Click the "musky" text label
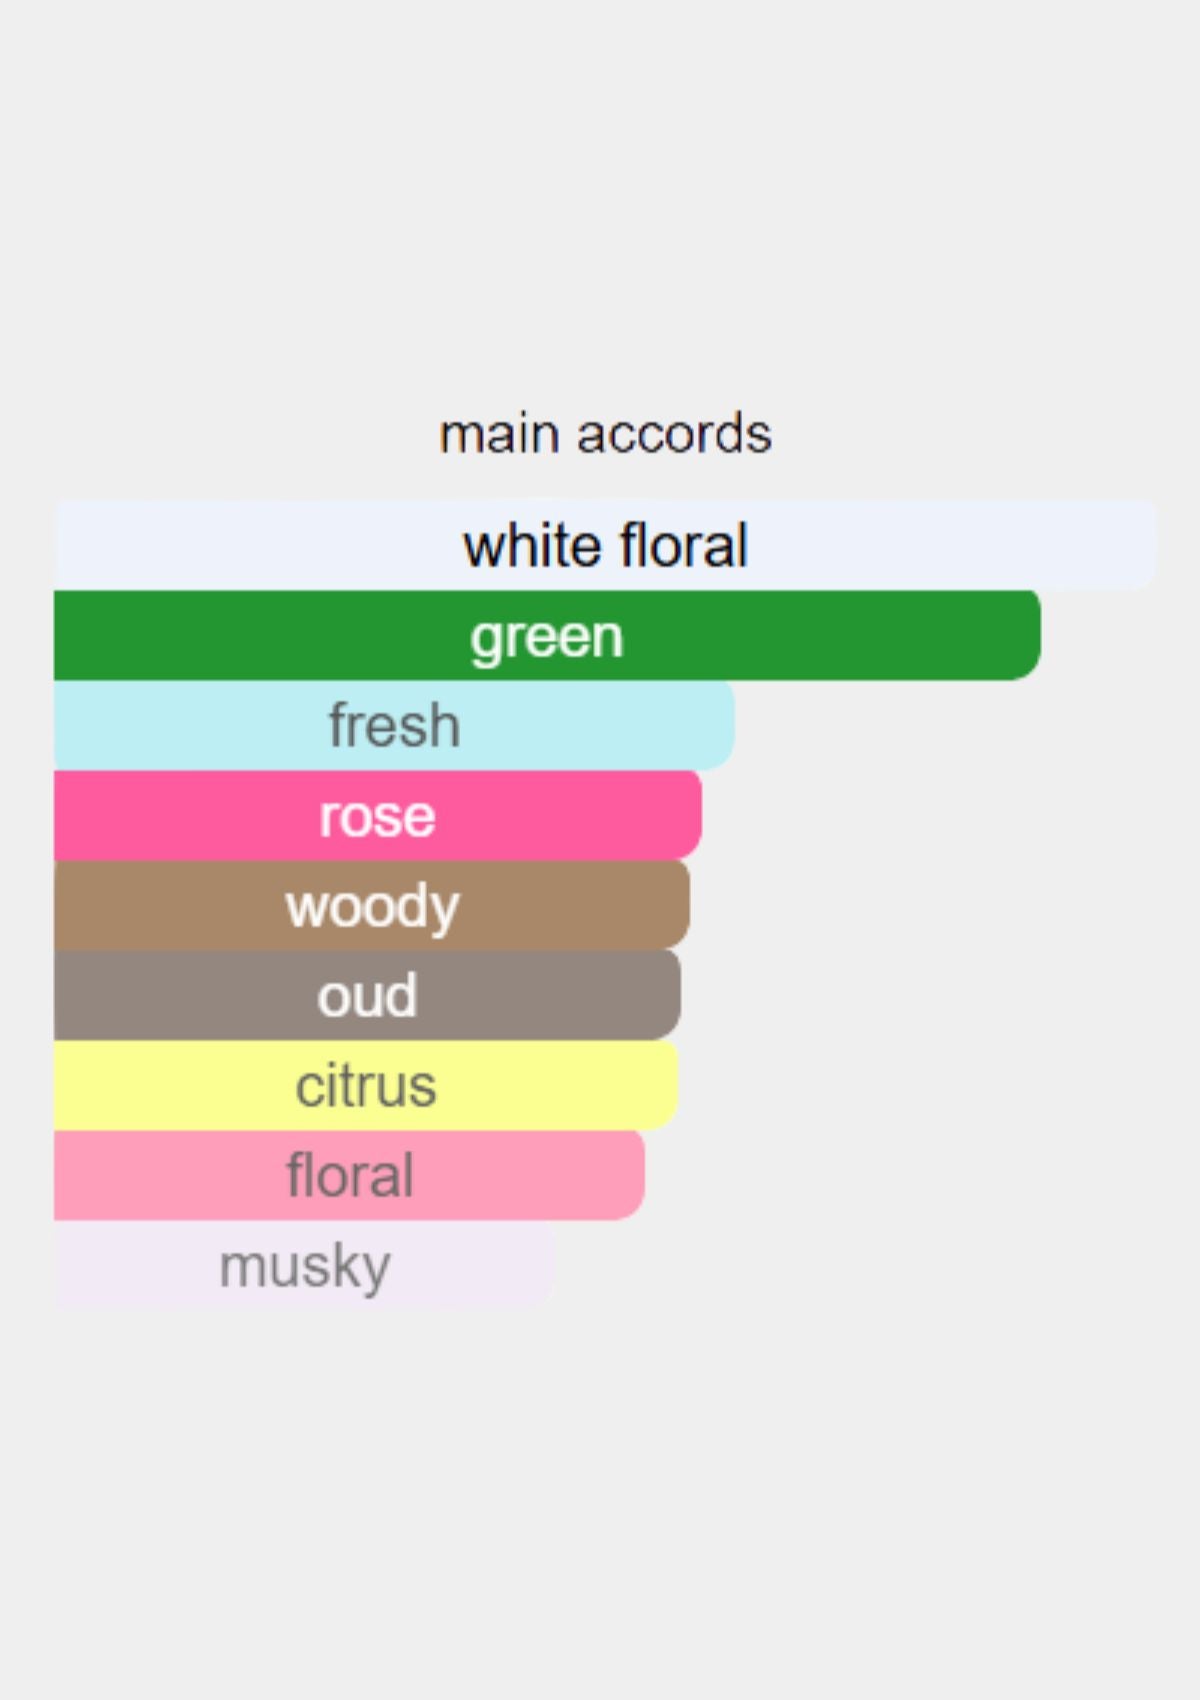This screenshot has width=1200, height=1700. click(x=304, y=1266)
